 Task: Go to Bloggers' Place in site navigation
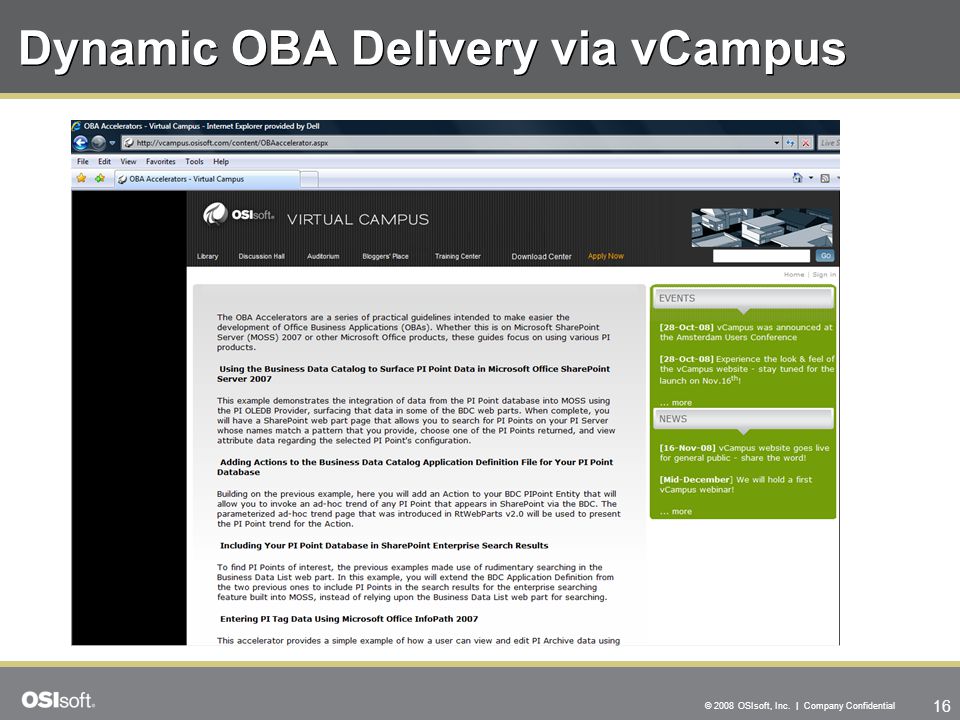(x=385, y=256)
